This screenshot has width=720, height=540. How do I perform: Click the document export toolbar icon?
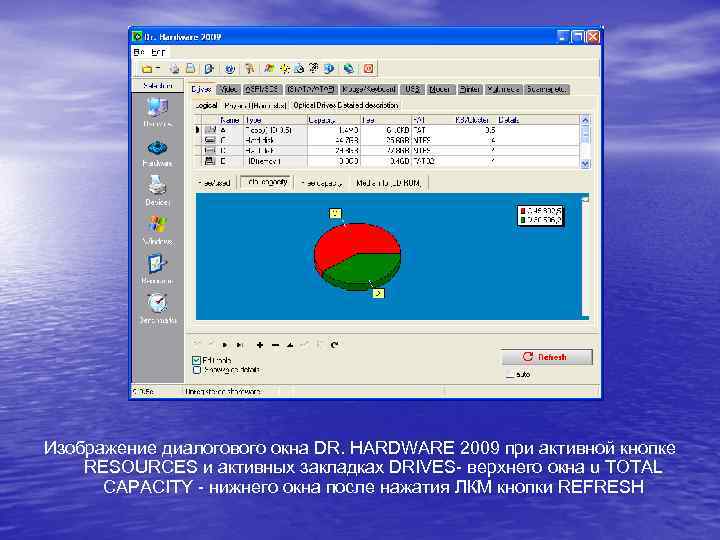(x=209, y=69)
